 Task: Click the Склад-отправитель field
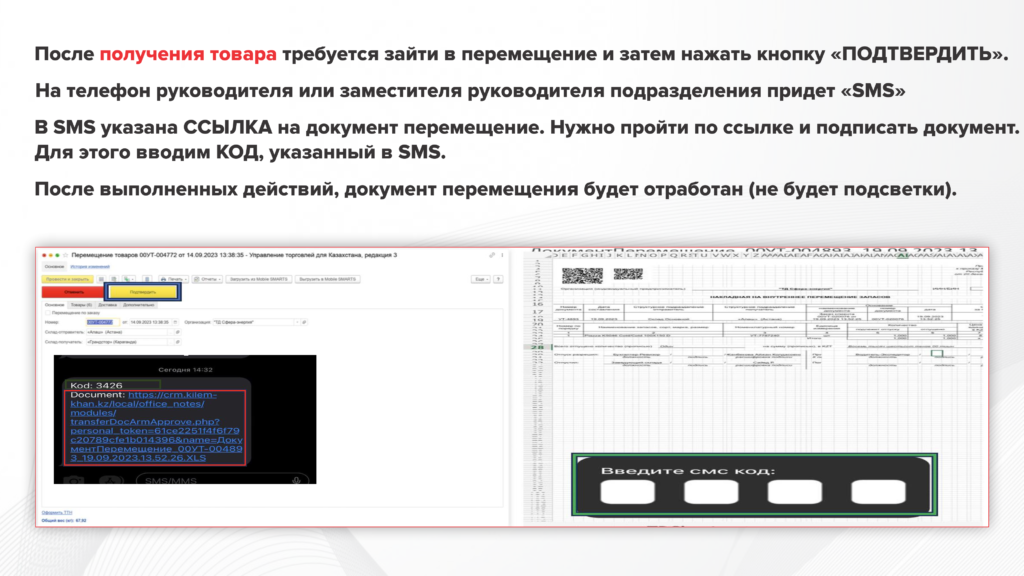click(x=129, y=332)
